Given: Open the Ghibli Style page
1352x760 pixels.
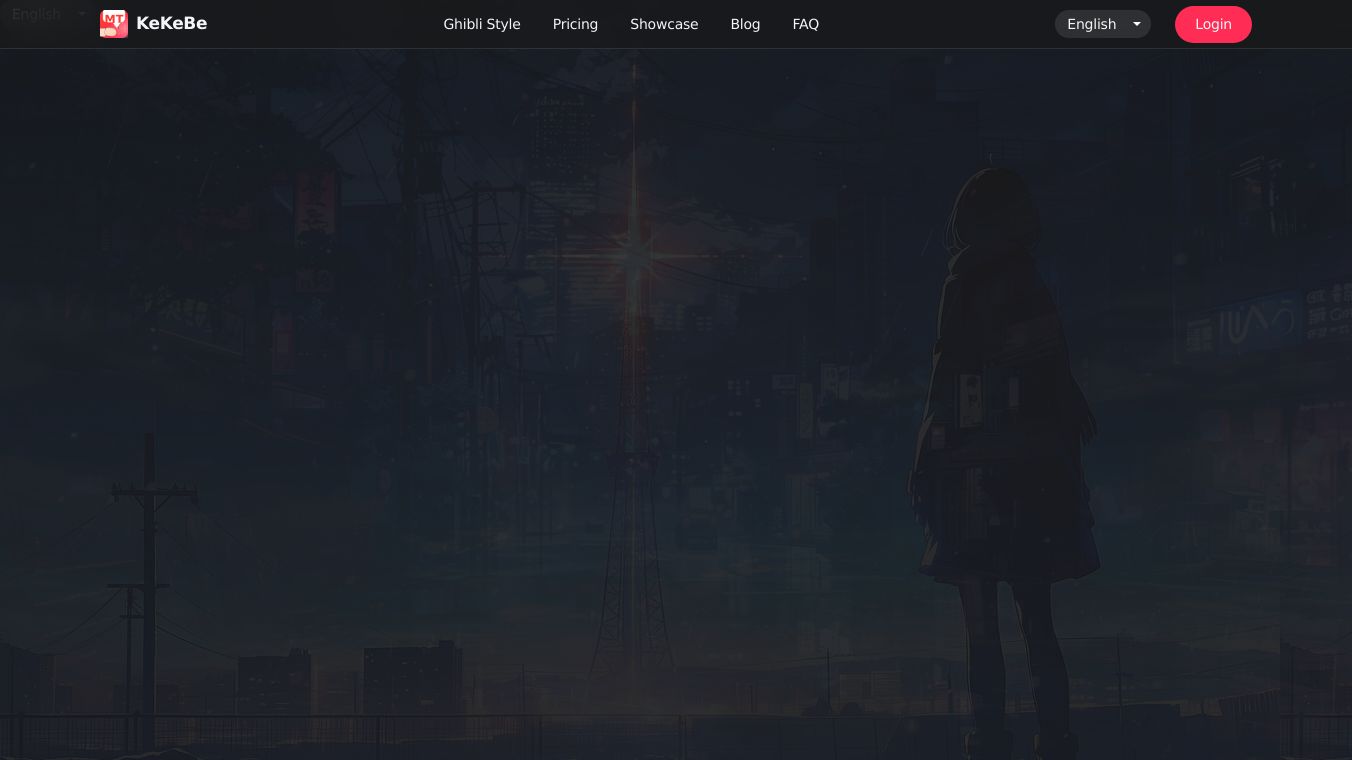Looking at the screenshot, I should tap(482, 24).
